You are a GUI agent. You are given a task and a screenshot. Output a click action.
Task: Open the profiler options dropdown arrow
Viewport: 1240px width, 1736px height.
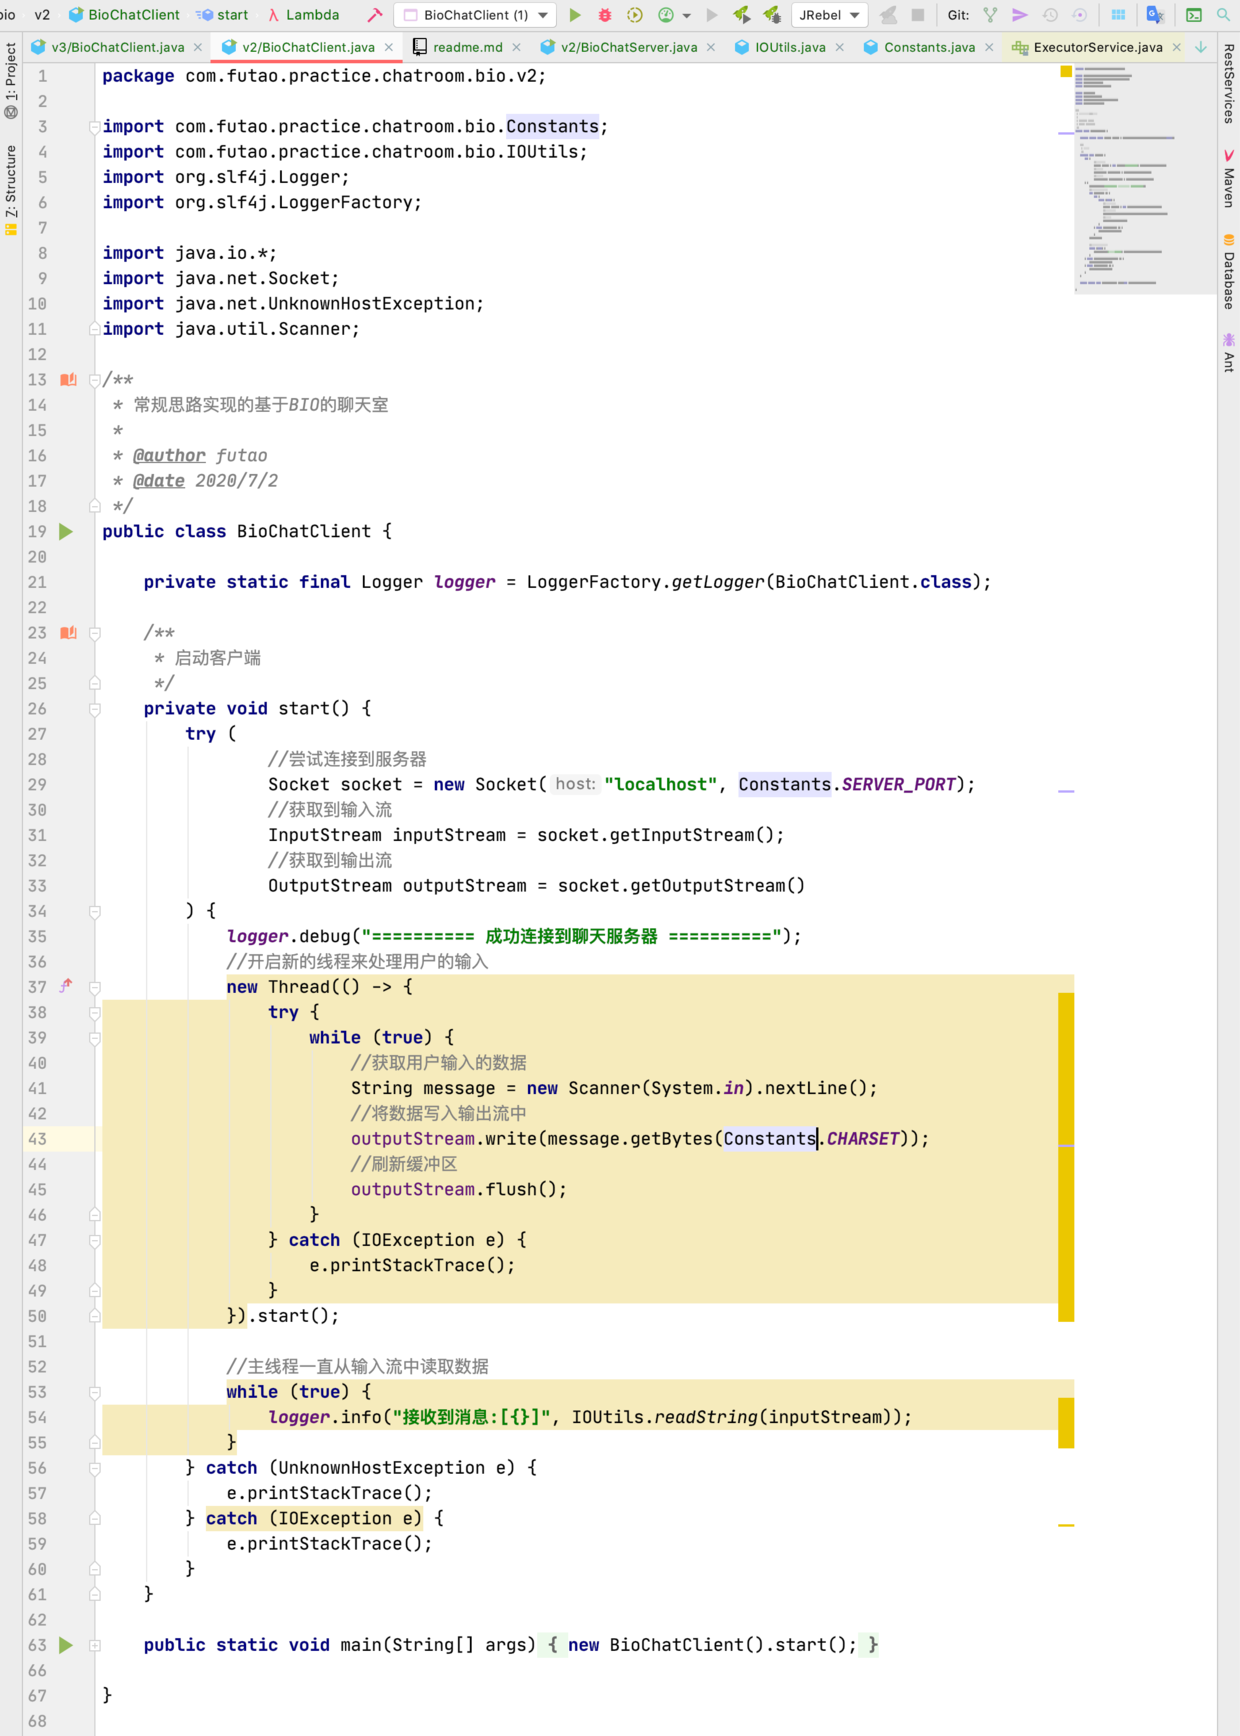pyautogui.click(x=687, y=16)
